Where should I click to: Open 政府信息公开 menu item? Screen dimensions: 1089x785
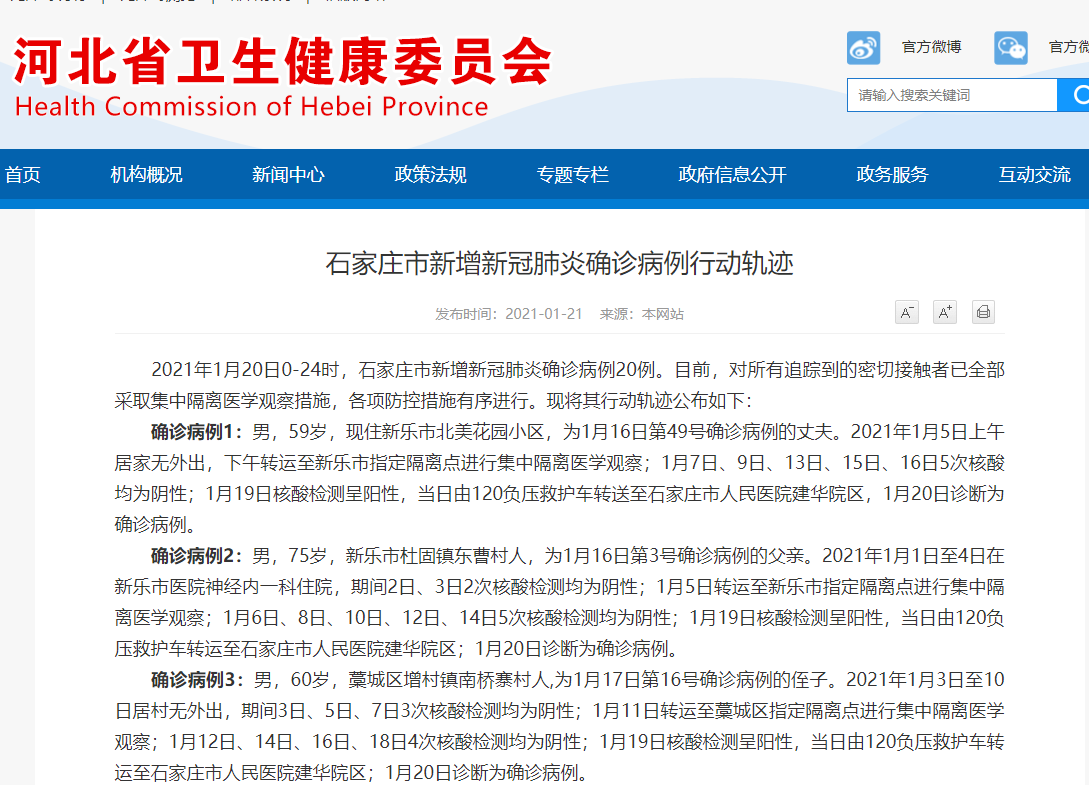pos(733,174)
